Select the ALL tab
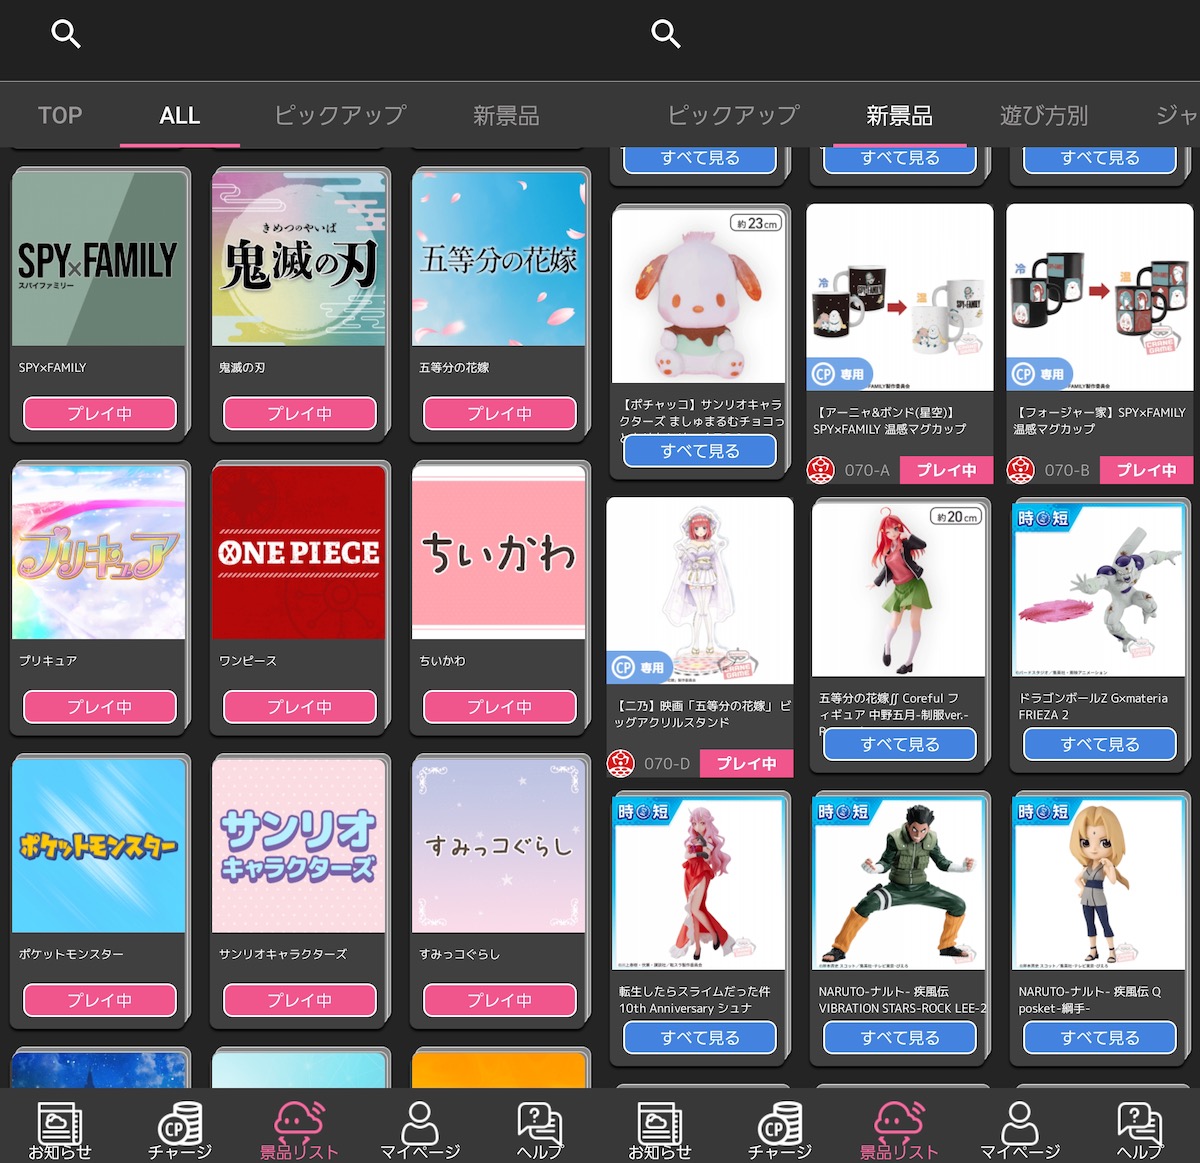 [x=180, y=116]
